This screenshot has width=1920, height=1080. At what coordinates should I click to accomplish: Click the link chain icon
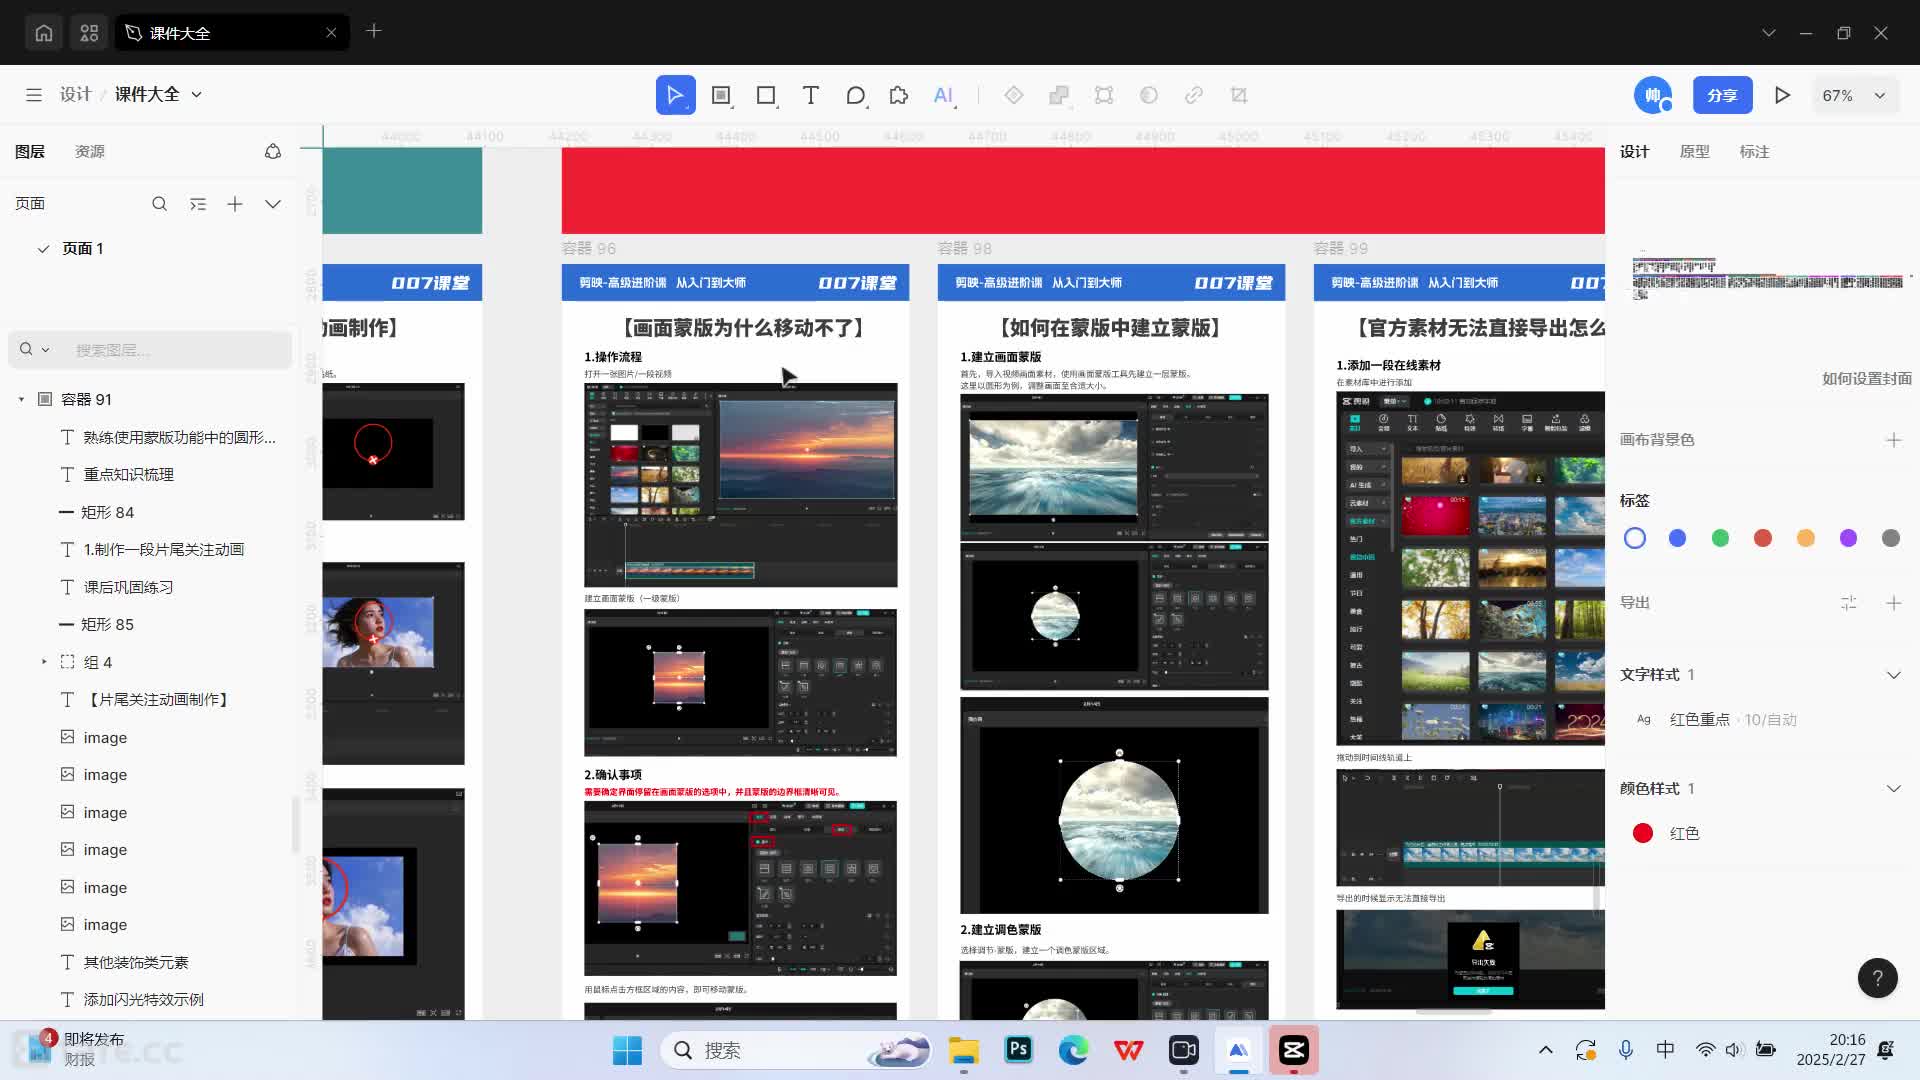[1194, 95]
